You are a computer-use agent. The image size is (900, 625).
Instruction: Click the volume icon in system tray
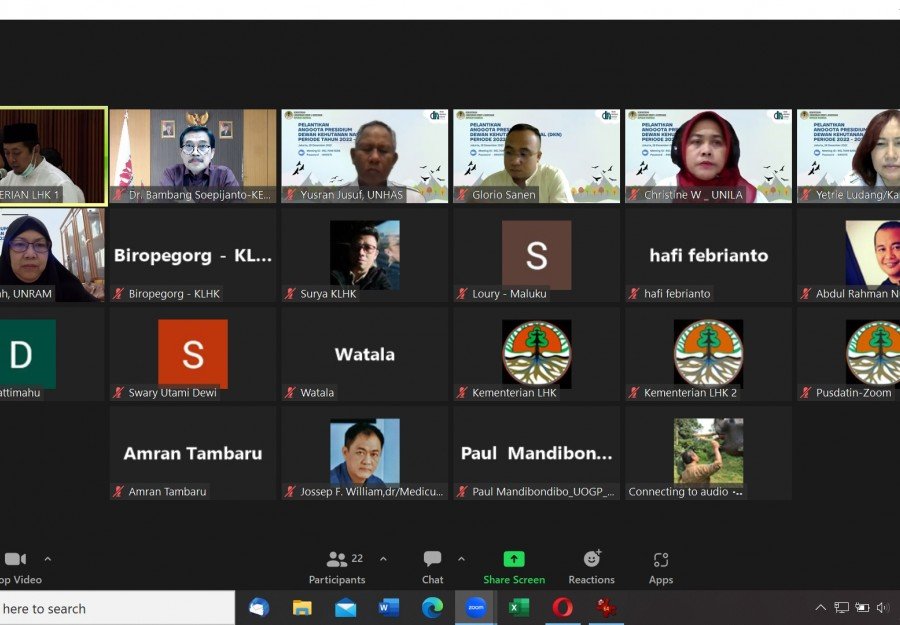pos(884,607)
